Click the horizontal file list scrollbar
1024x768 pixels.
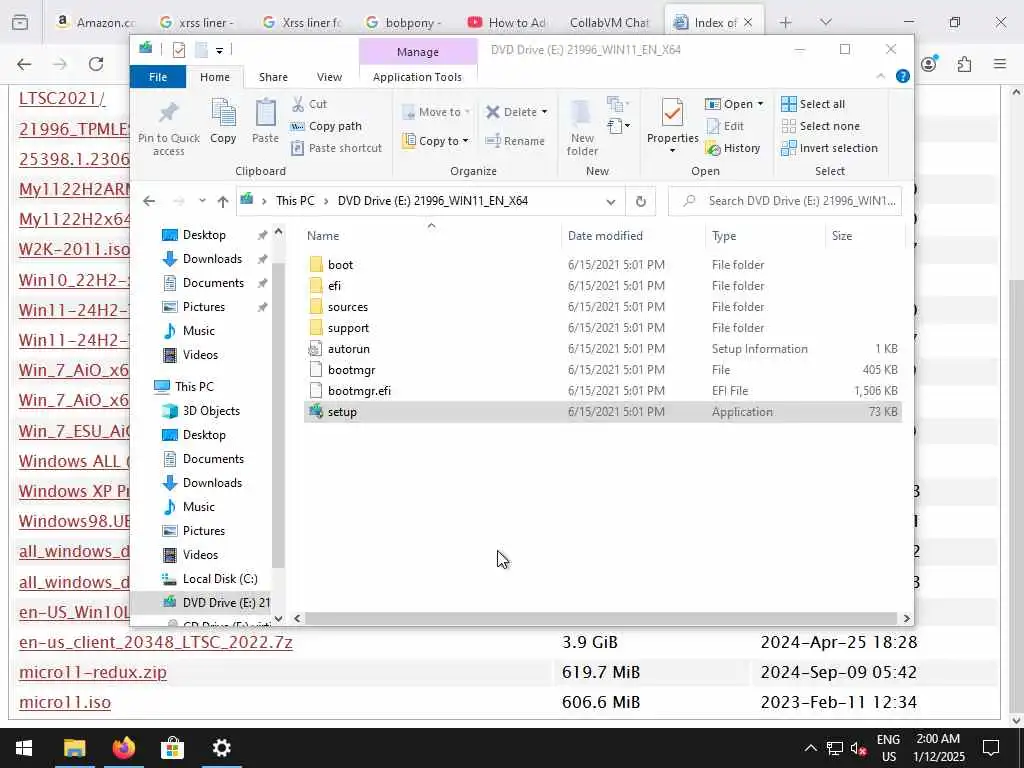(601, 618)
